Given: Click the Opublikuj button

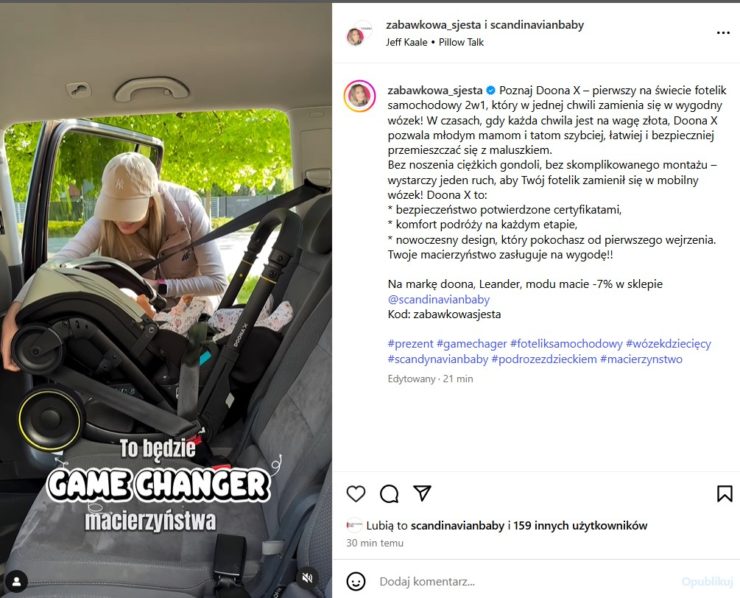Looking at the screenshot, I should click(x=707, y=581).
